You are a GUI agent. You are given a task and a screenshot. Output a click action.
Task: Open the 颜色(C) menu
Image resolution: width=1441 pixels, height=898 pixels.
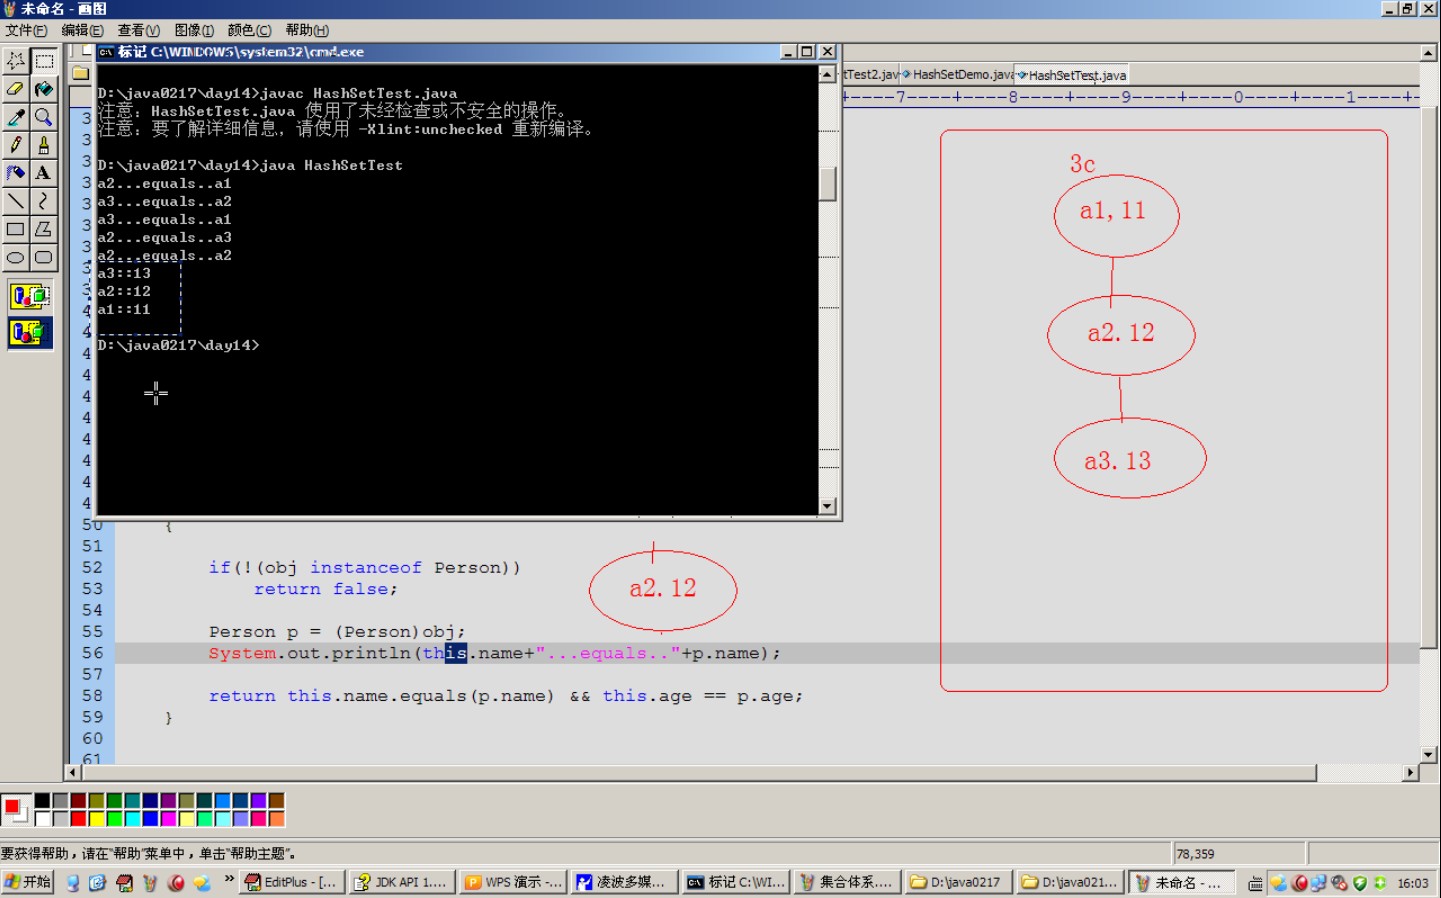pos(249,30)
